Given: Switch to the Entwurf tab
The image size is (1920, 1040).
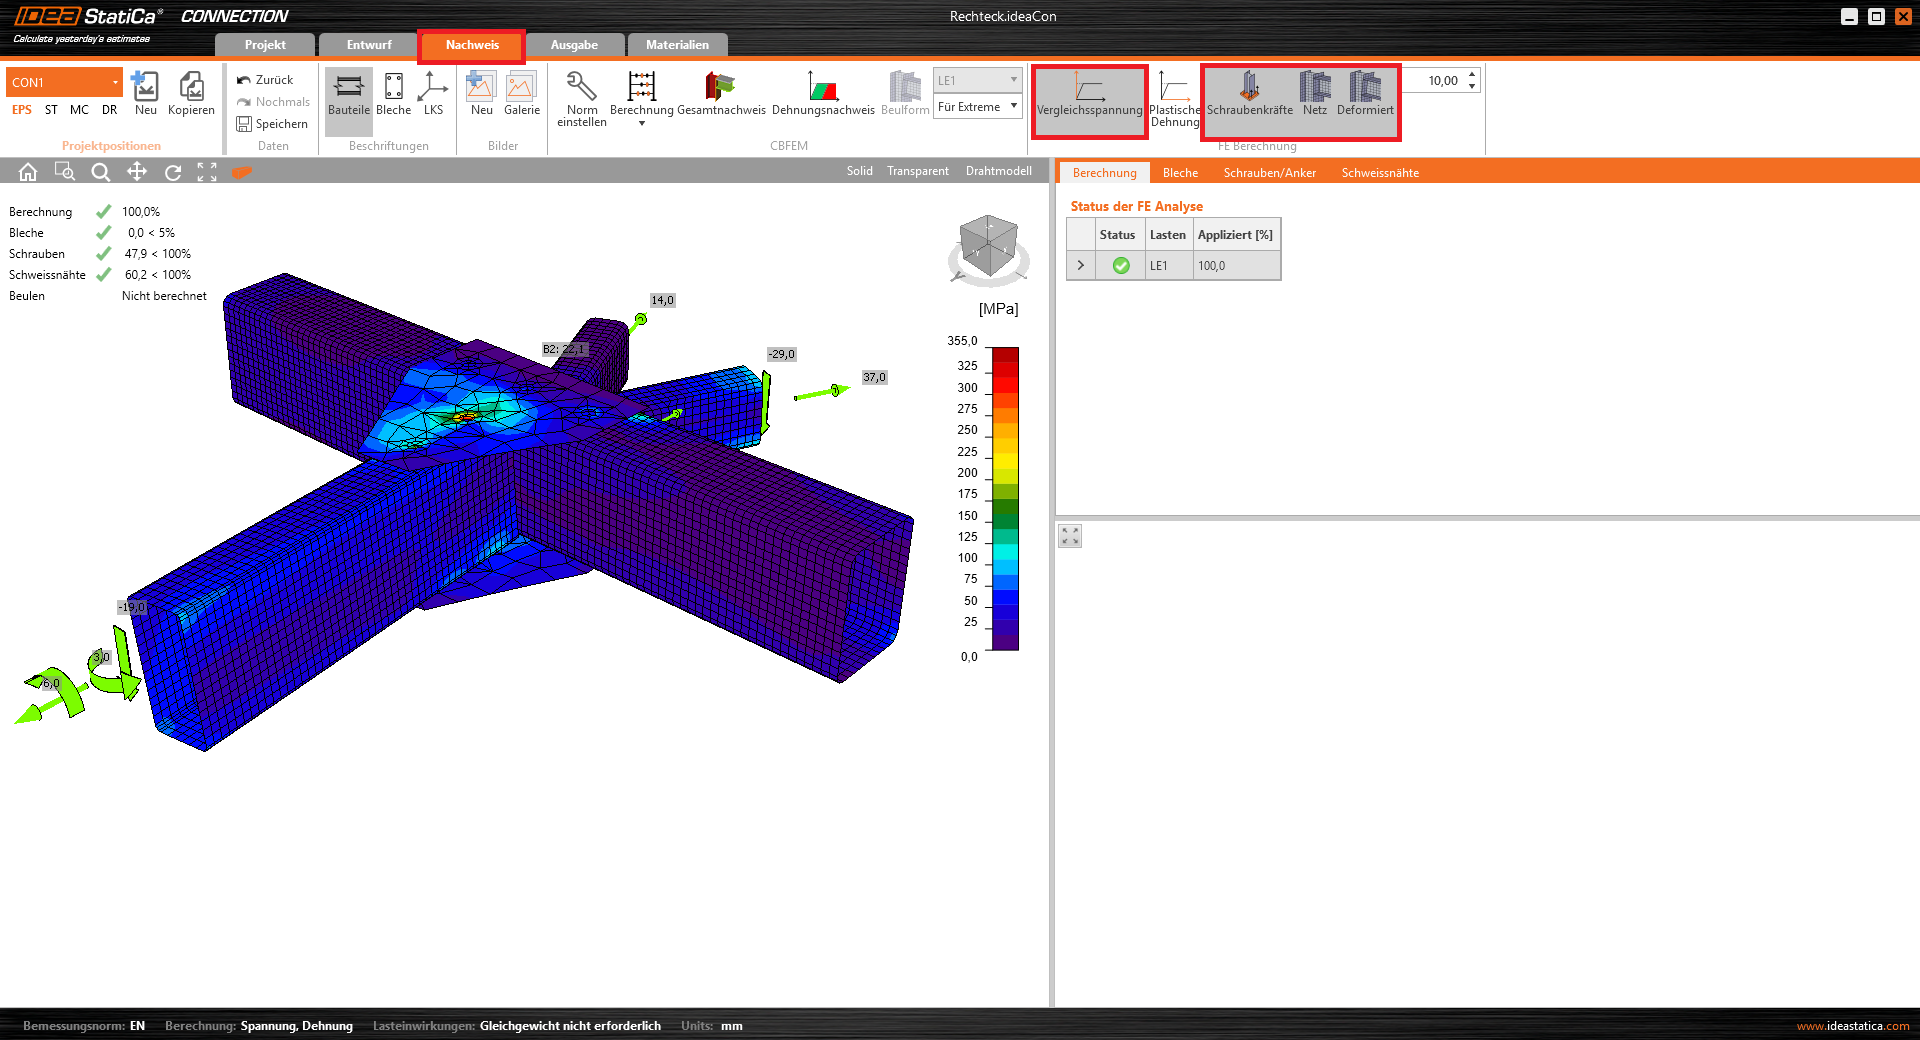Looking at the screenshot, I should pyautogui.click(x=368, y=45).
